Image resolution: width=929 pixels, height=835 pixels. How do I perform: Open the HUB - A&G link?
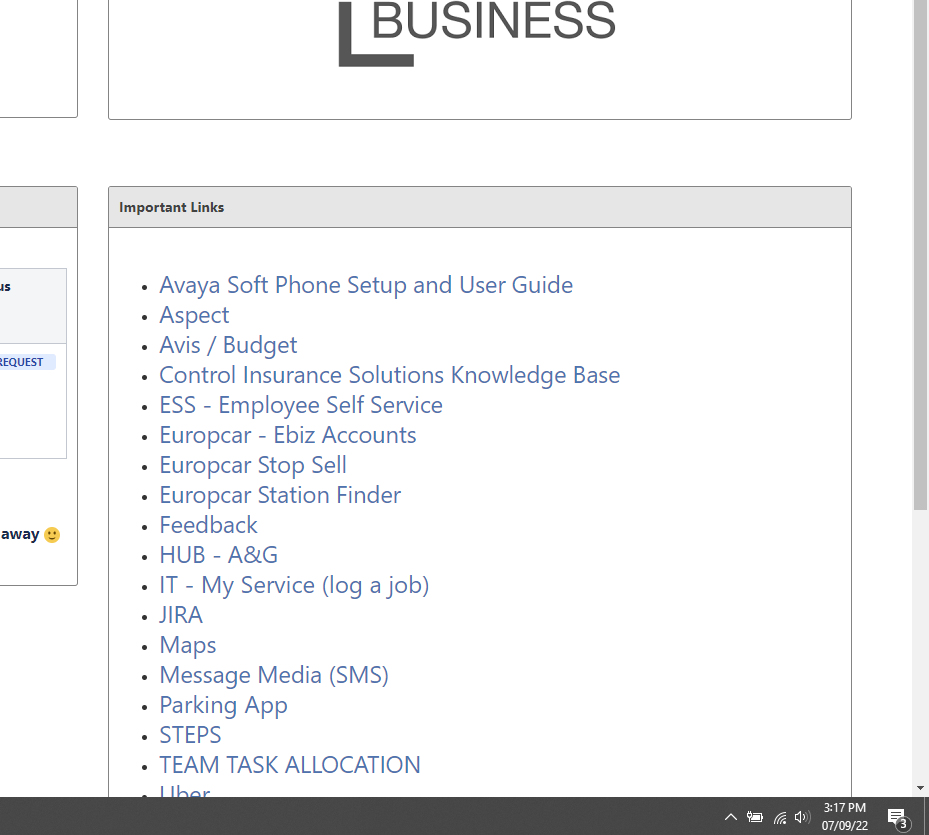click(219, 555)
